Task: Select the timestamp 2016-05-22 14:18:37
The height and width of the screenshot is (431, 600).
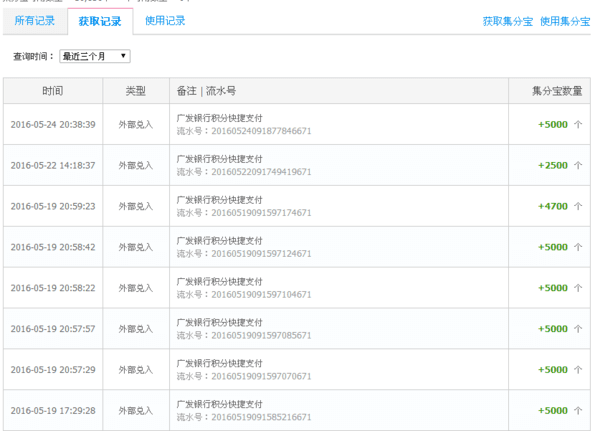Action: click(x=53, y=165)
